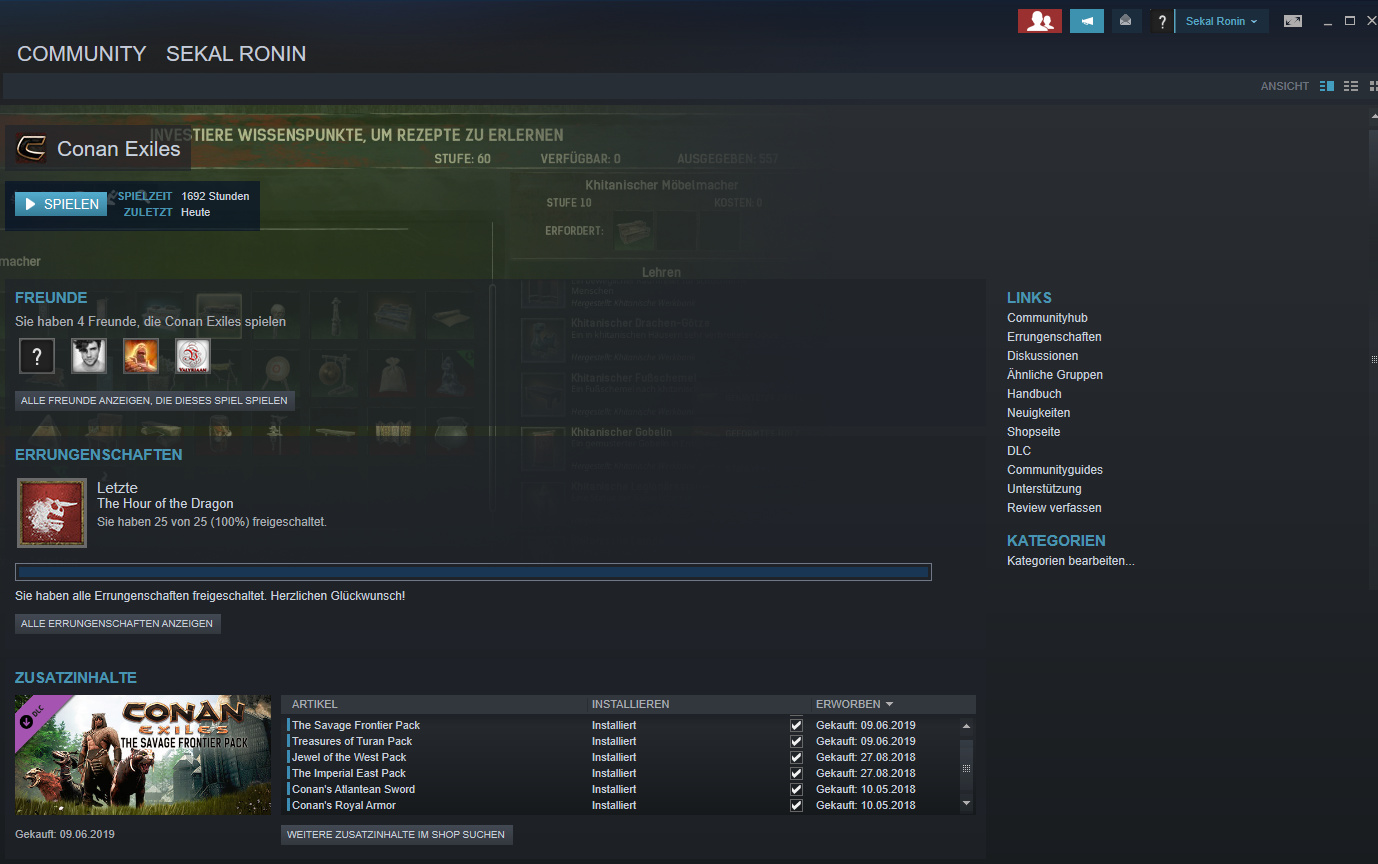
Task: Uncheck The Savage Frontier Pack install checkbox
Action: click(x=796, y=725)
